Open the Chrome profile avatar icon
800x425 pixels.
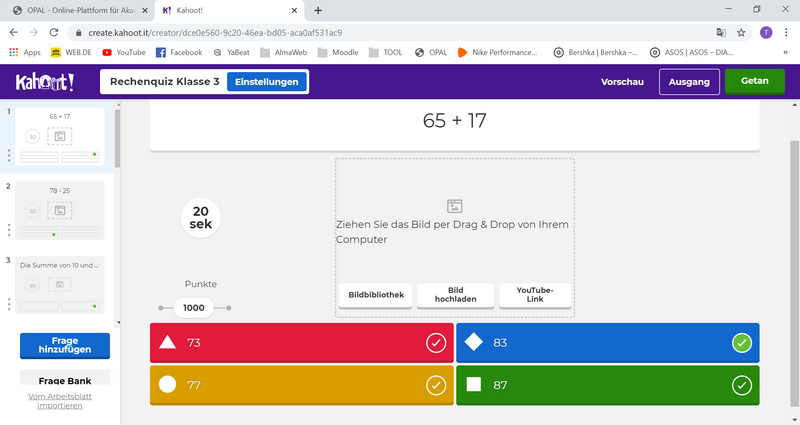pos(765,32)
